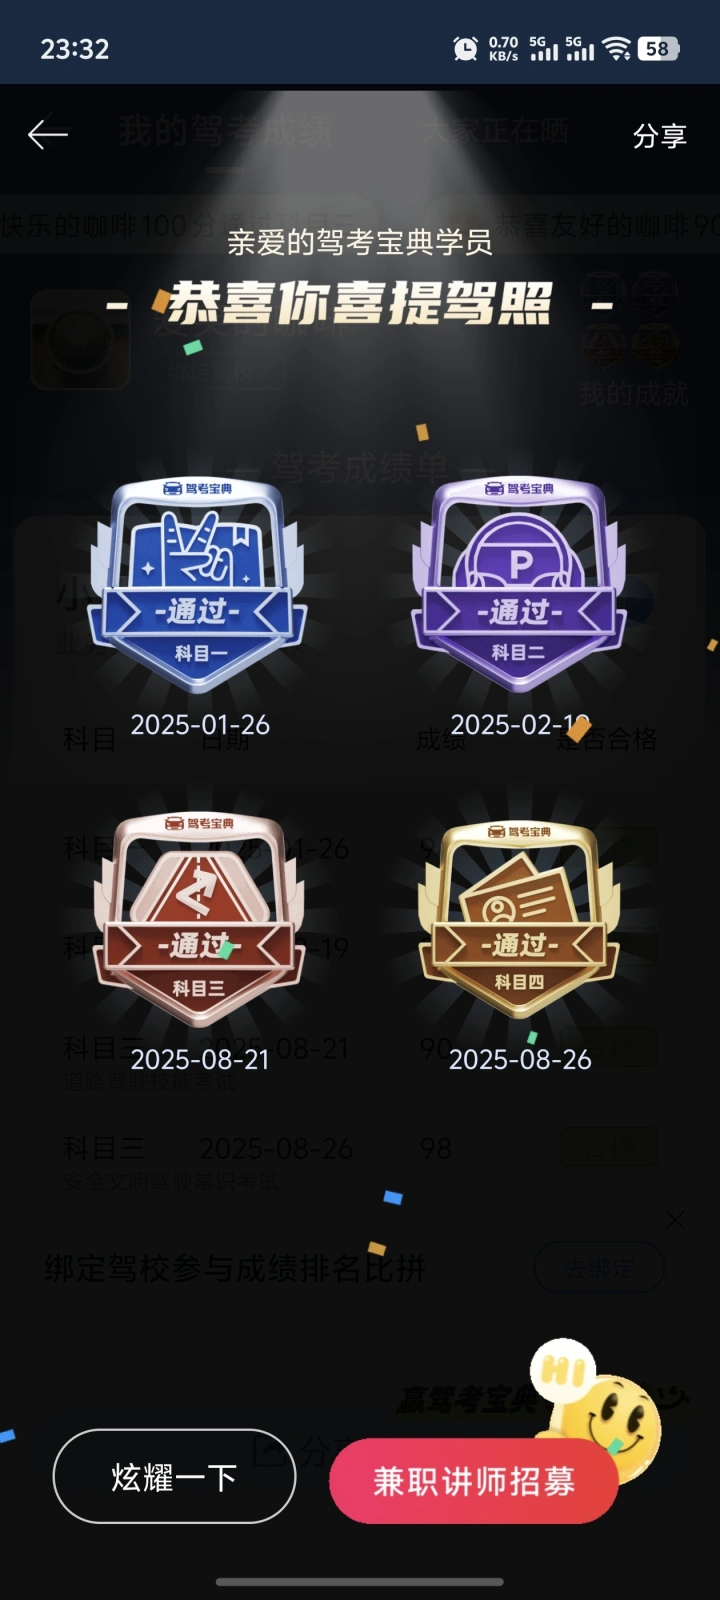720x1600 pixels.
Task: Open the 兼职讲师招募 button
Action: coord(474,1481)
